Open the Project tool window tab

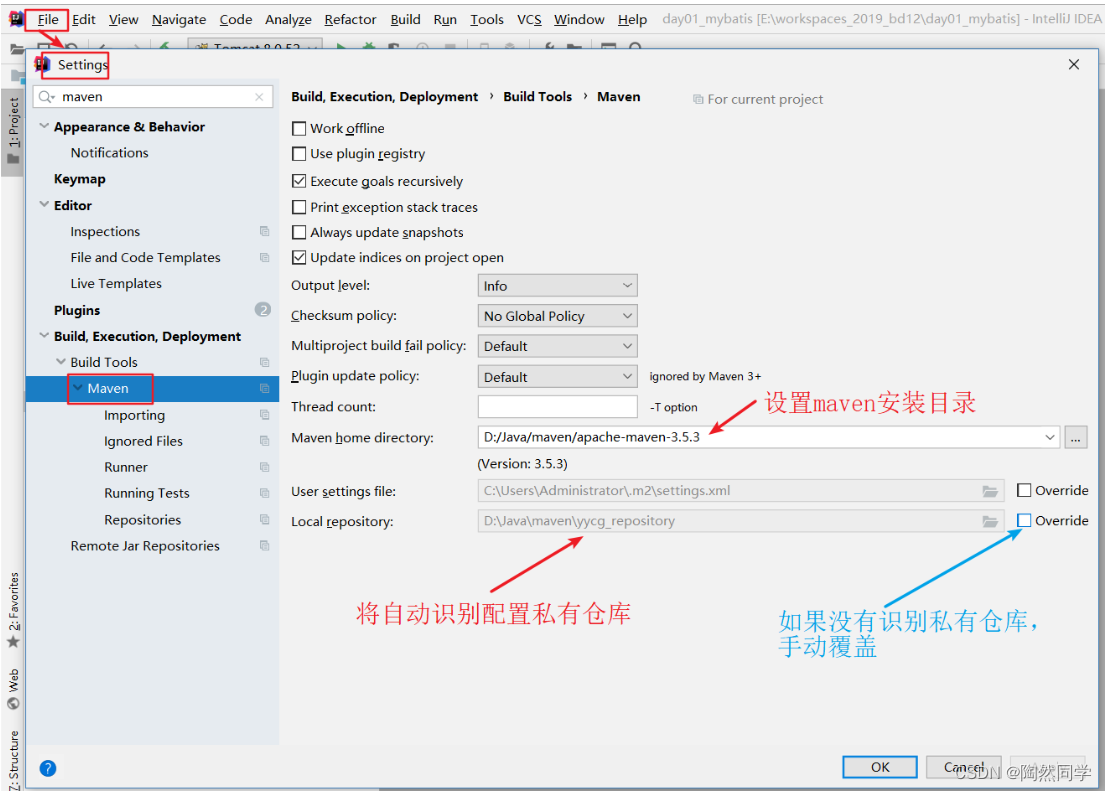(13, 130)
